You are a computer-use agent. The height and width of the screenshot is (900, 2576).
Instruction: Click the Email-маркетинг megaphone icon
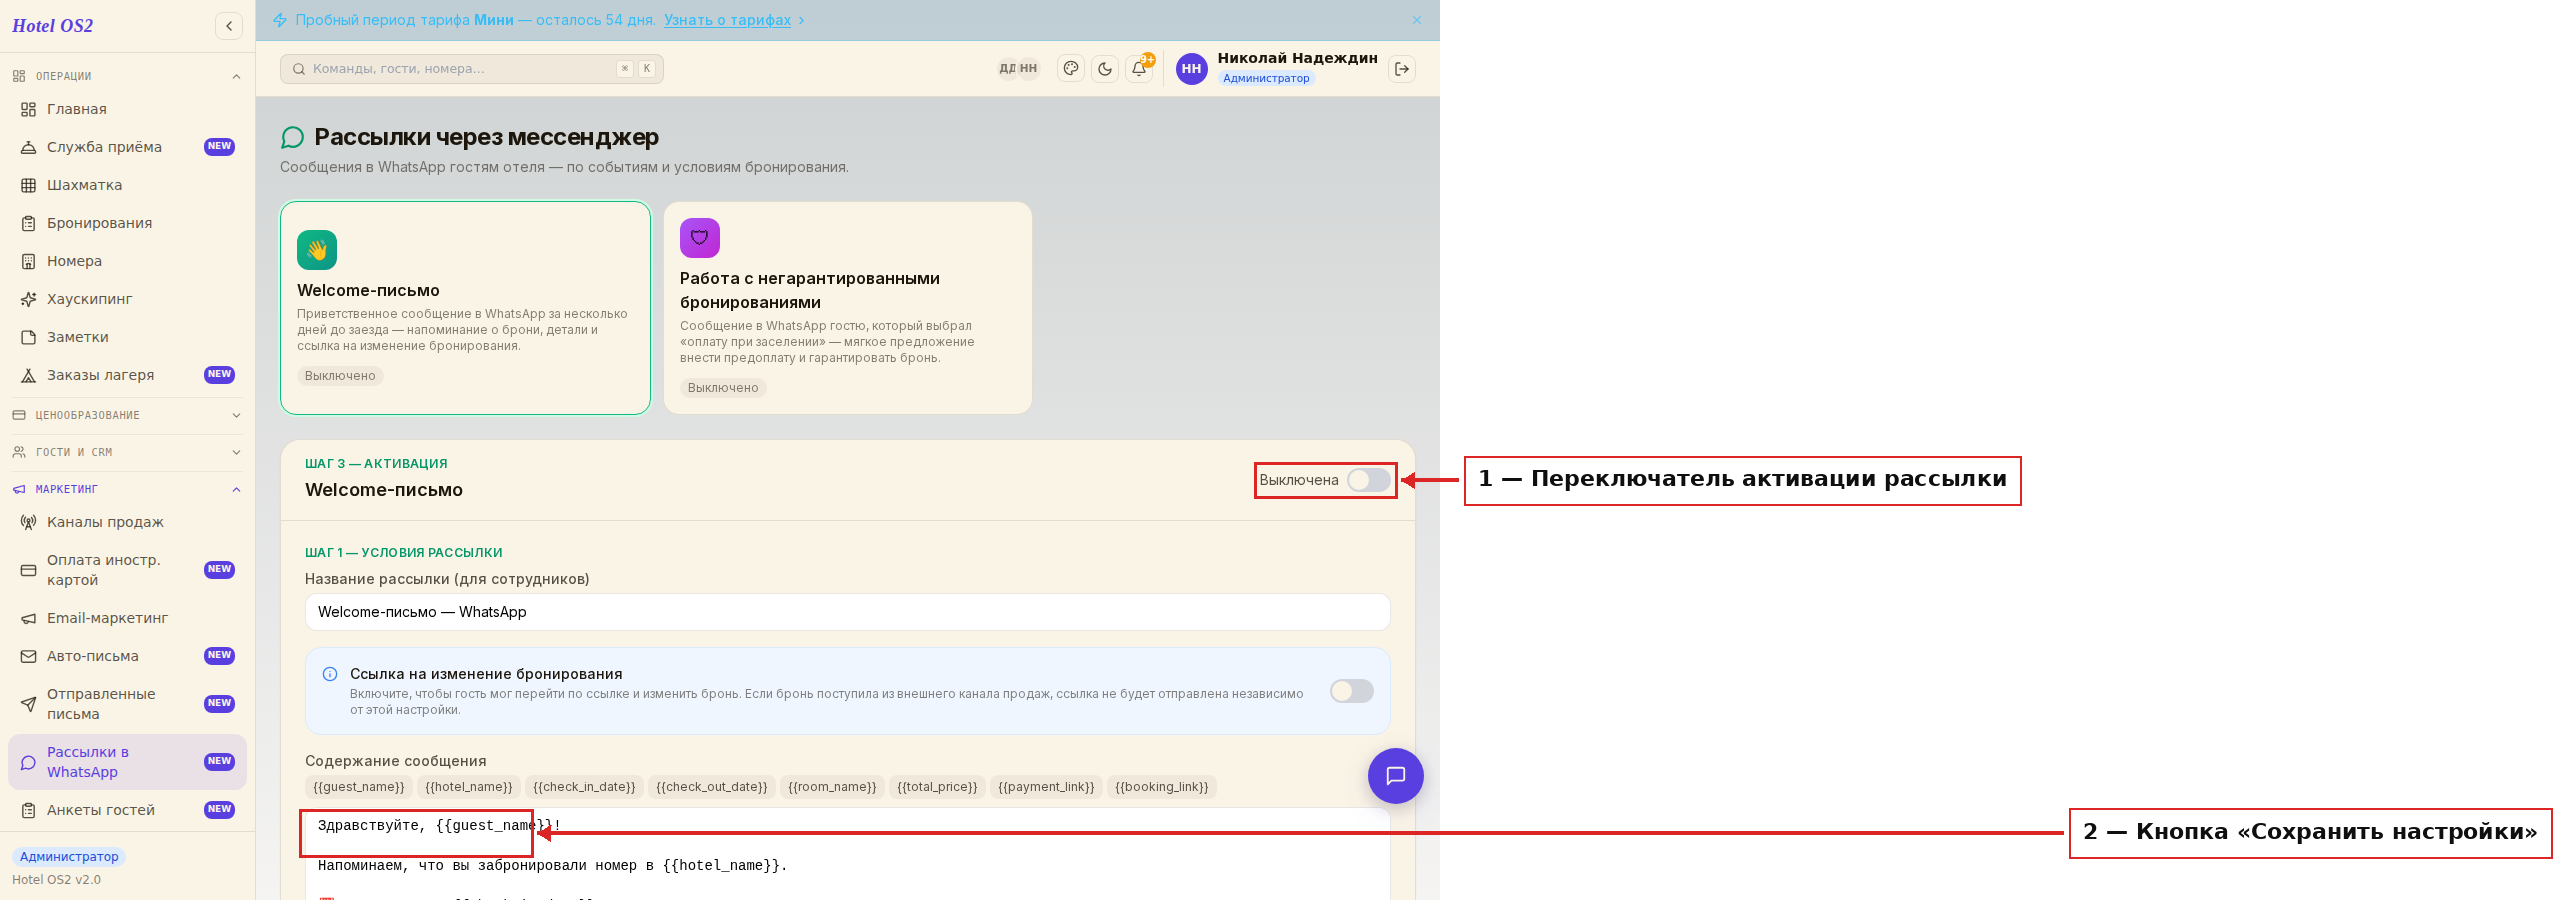tap(28, 618)
